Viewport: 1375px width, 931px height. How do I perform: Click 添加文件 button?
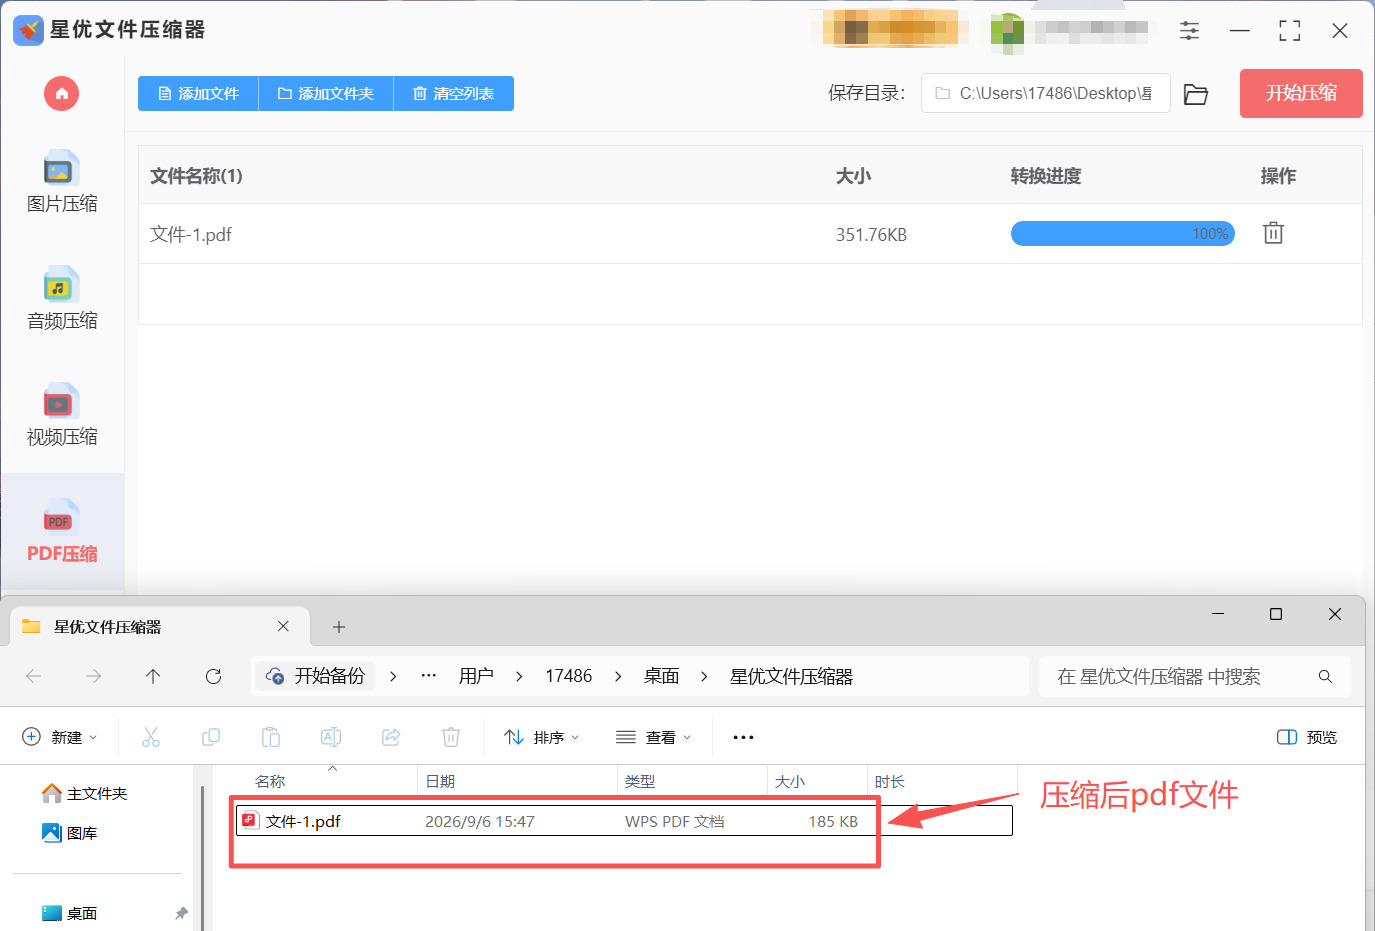[x=198, y=94]
